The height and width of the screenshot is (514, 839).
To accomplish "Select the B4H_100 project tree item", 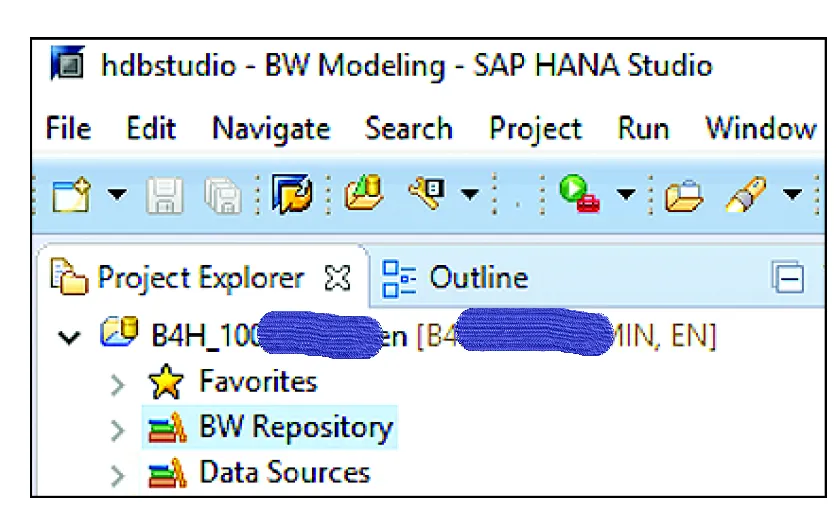I will pos(433,336).
